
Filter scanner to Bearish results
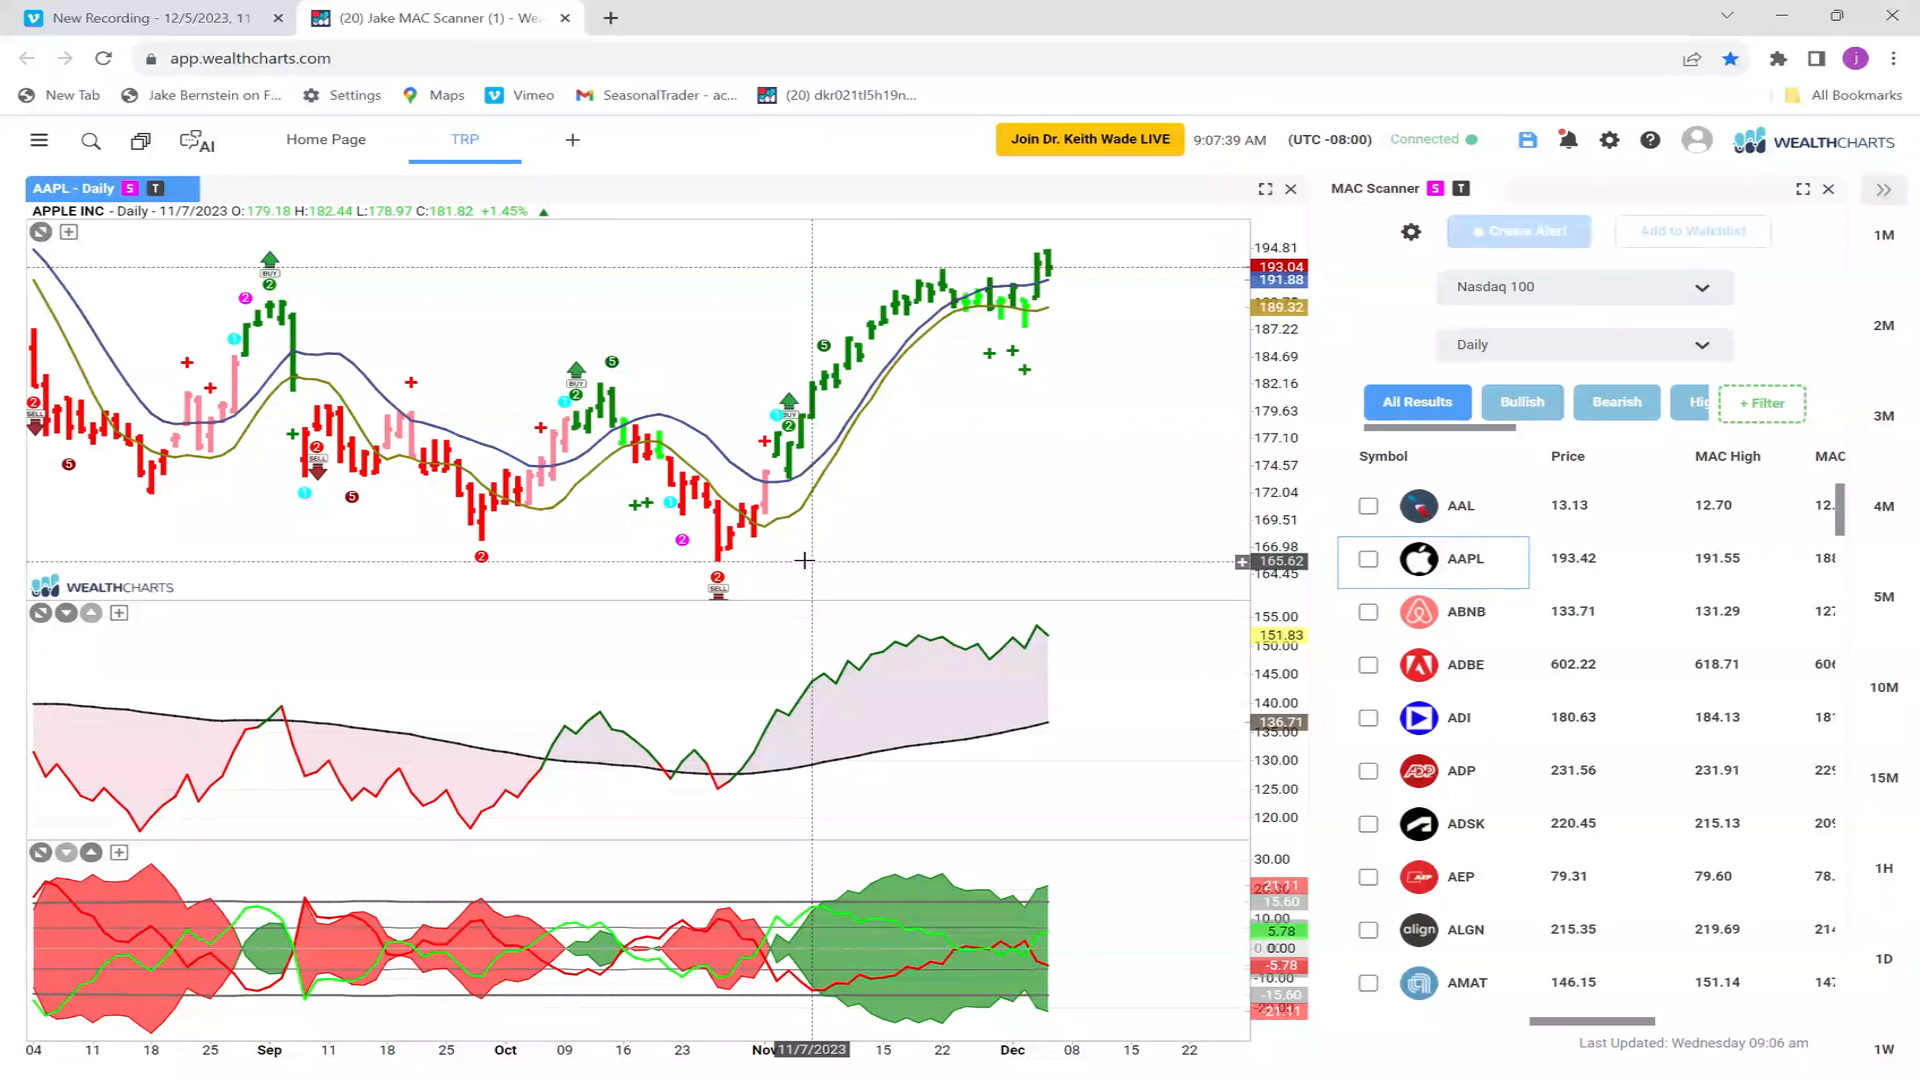pos(1617,402)
